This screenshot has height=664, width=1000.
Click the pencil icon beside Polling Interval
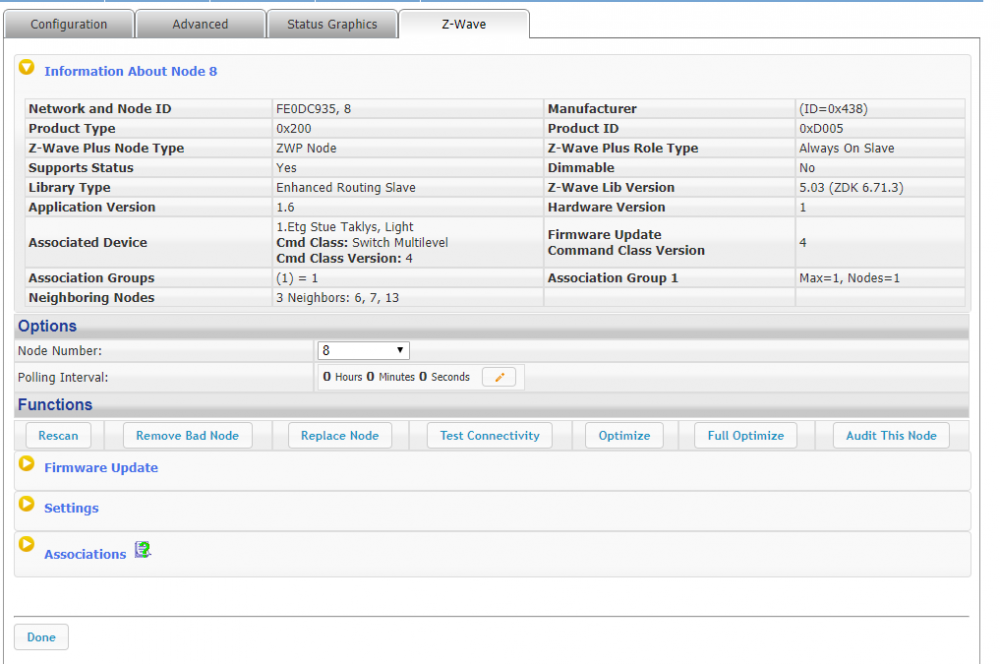[499, 377]
